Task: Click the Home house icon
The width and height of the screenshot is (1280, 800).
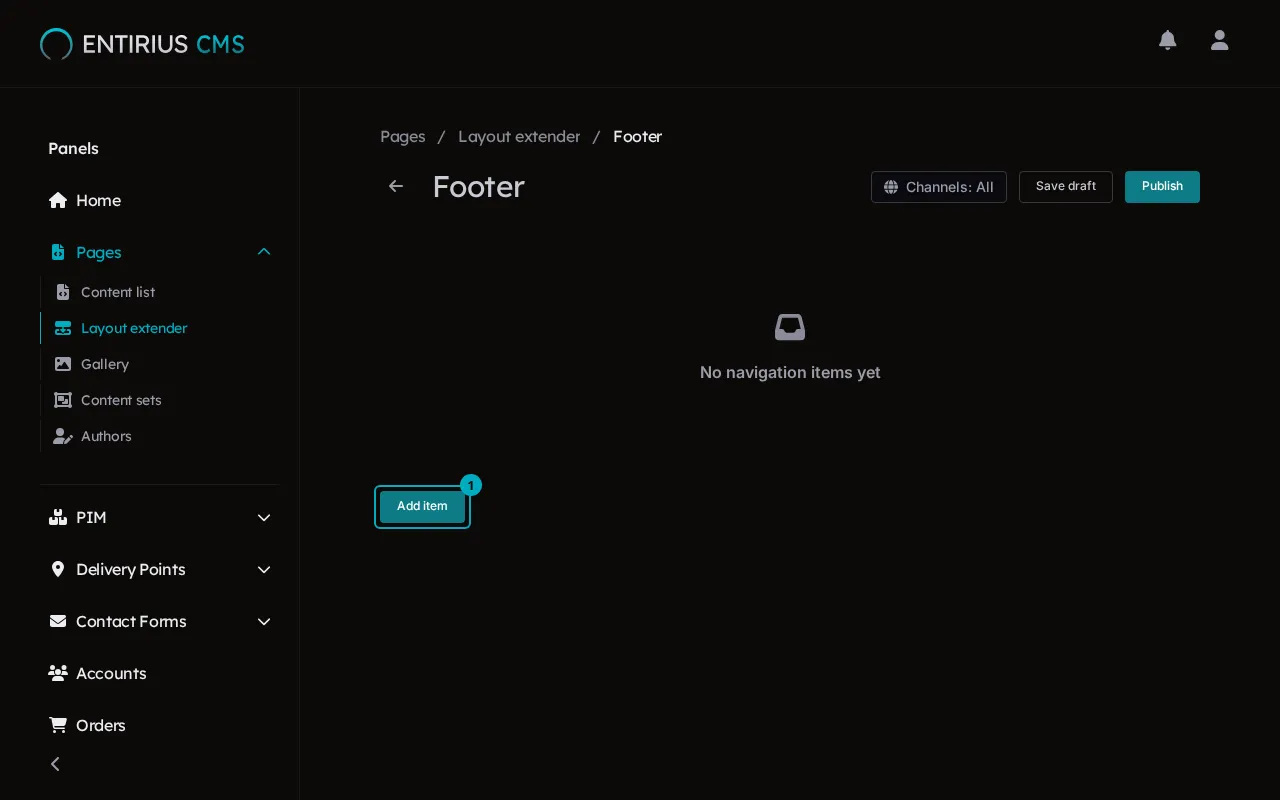Action: pos(58,200)
